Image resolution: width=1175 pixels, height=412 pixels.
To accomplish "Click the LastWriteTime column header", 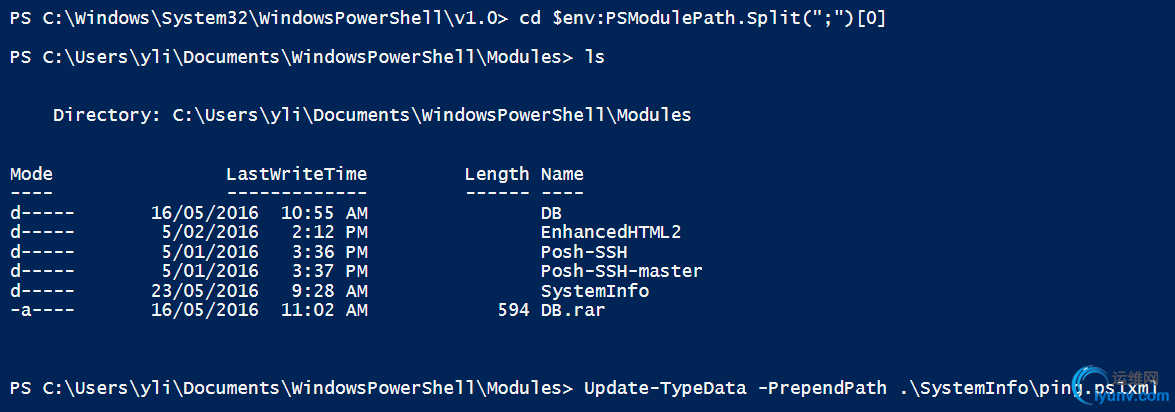I will coord(296,174).
